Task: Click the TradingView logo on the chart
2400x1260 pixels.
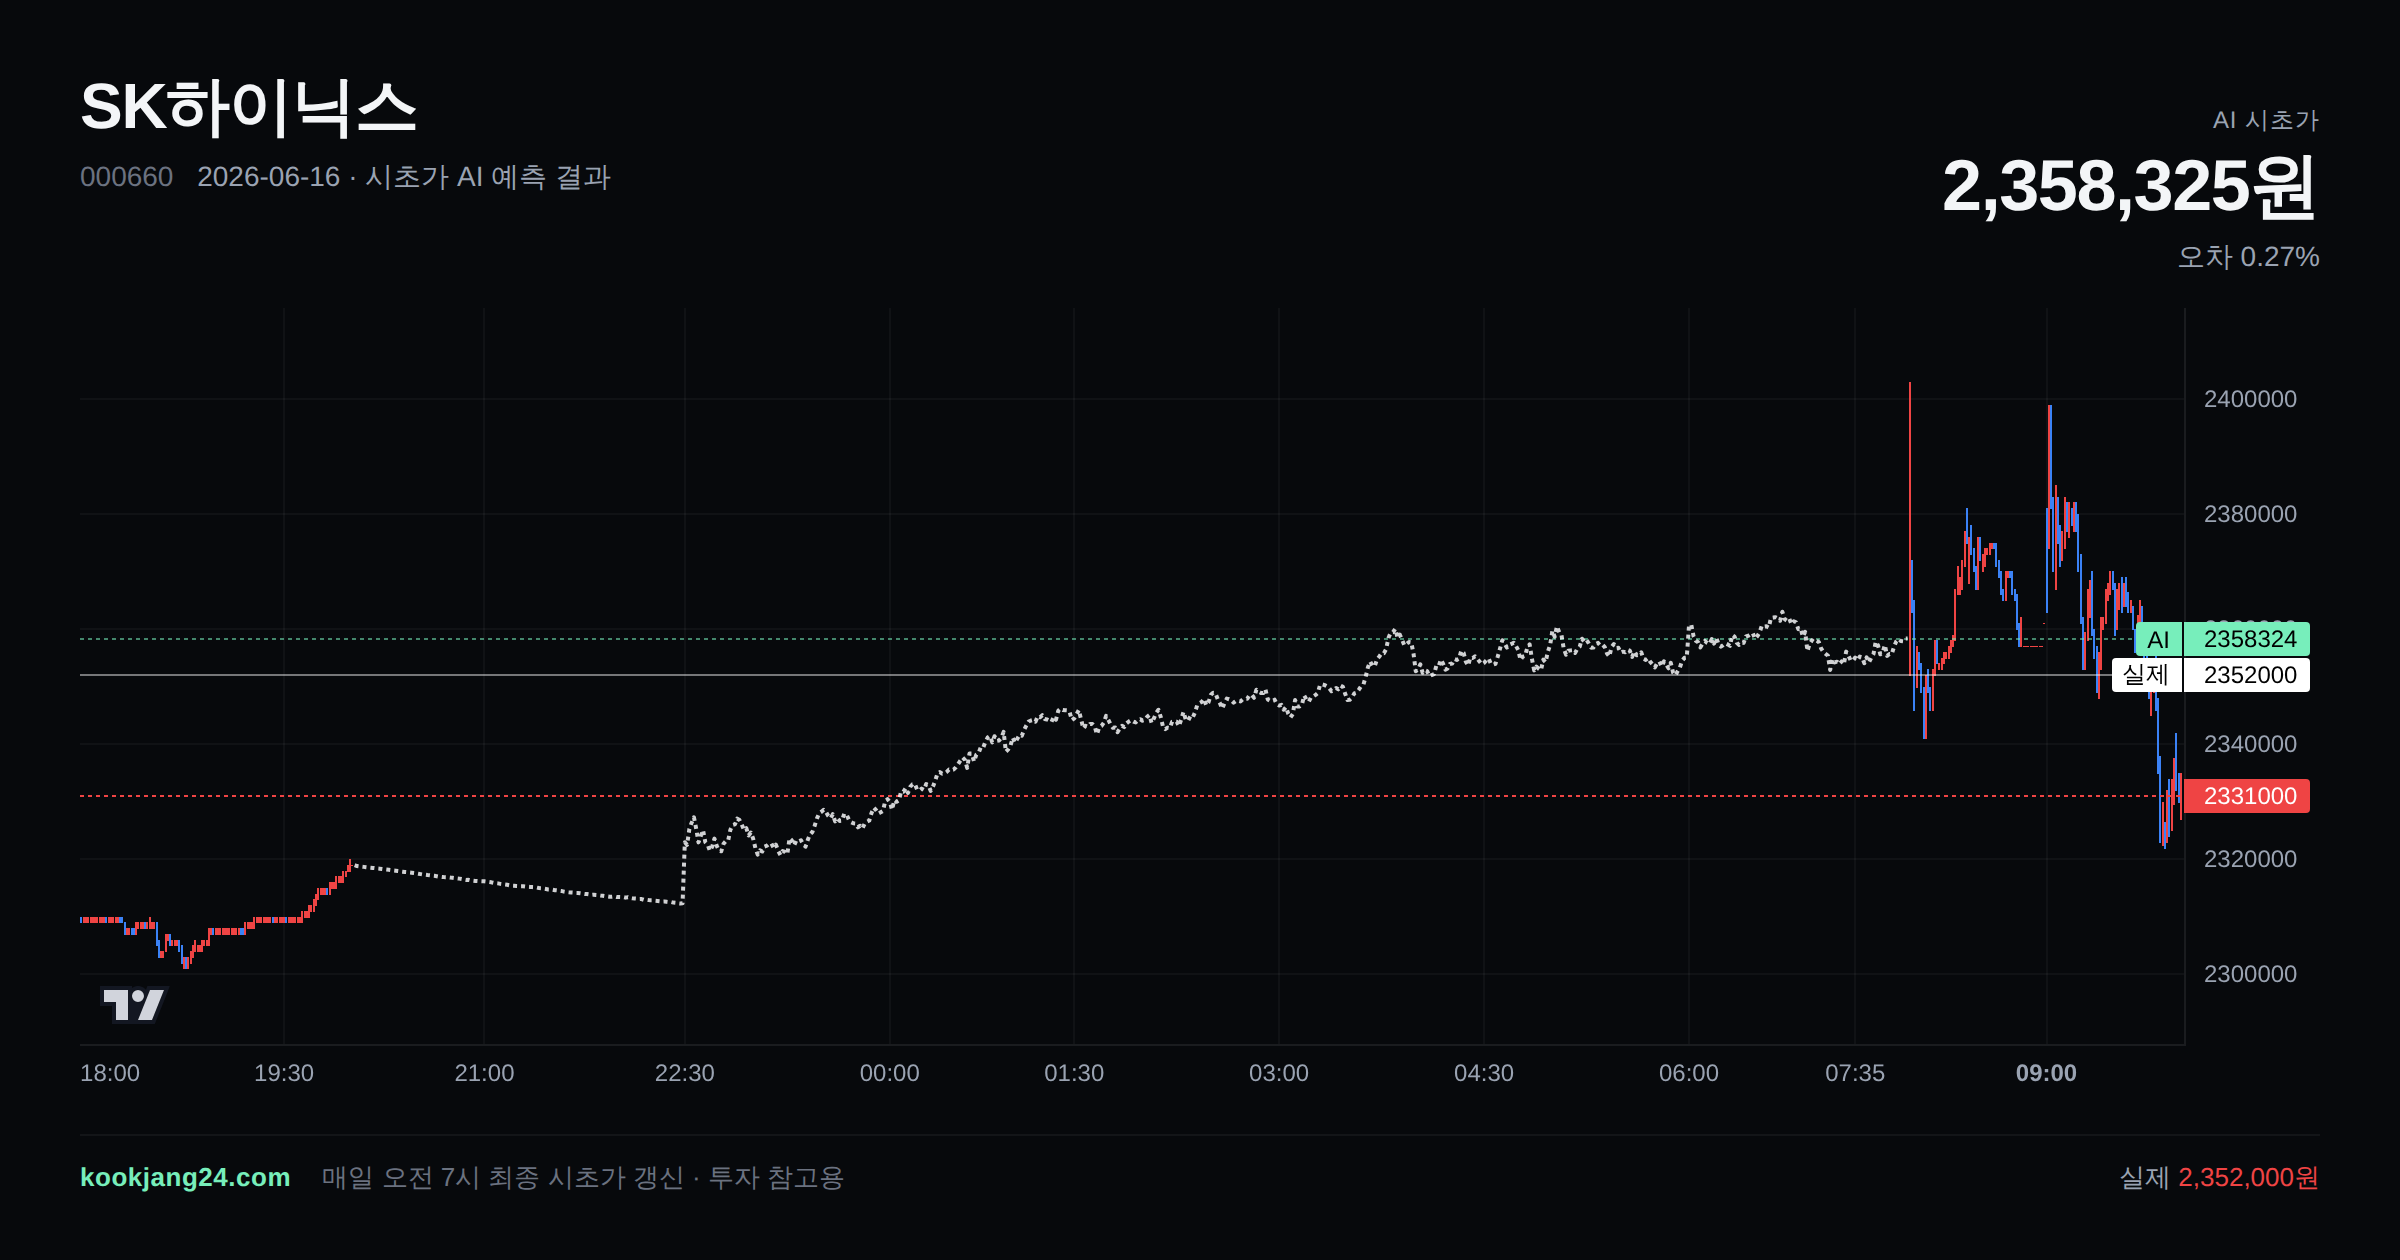Action: pos(134,1004)
